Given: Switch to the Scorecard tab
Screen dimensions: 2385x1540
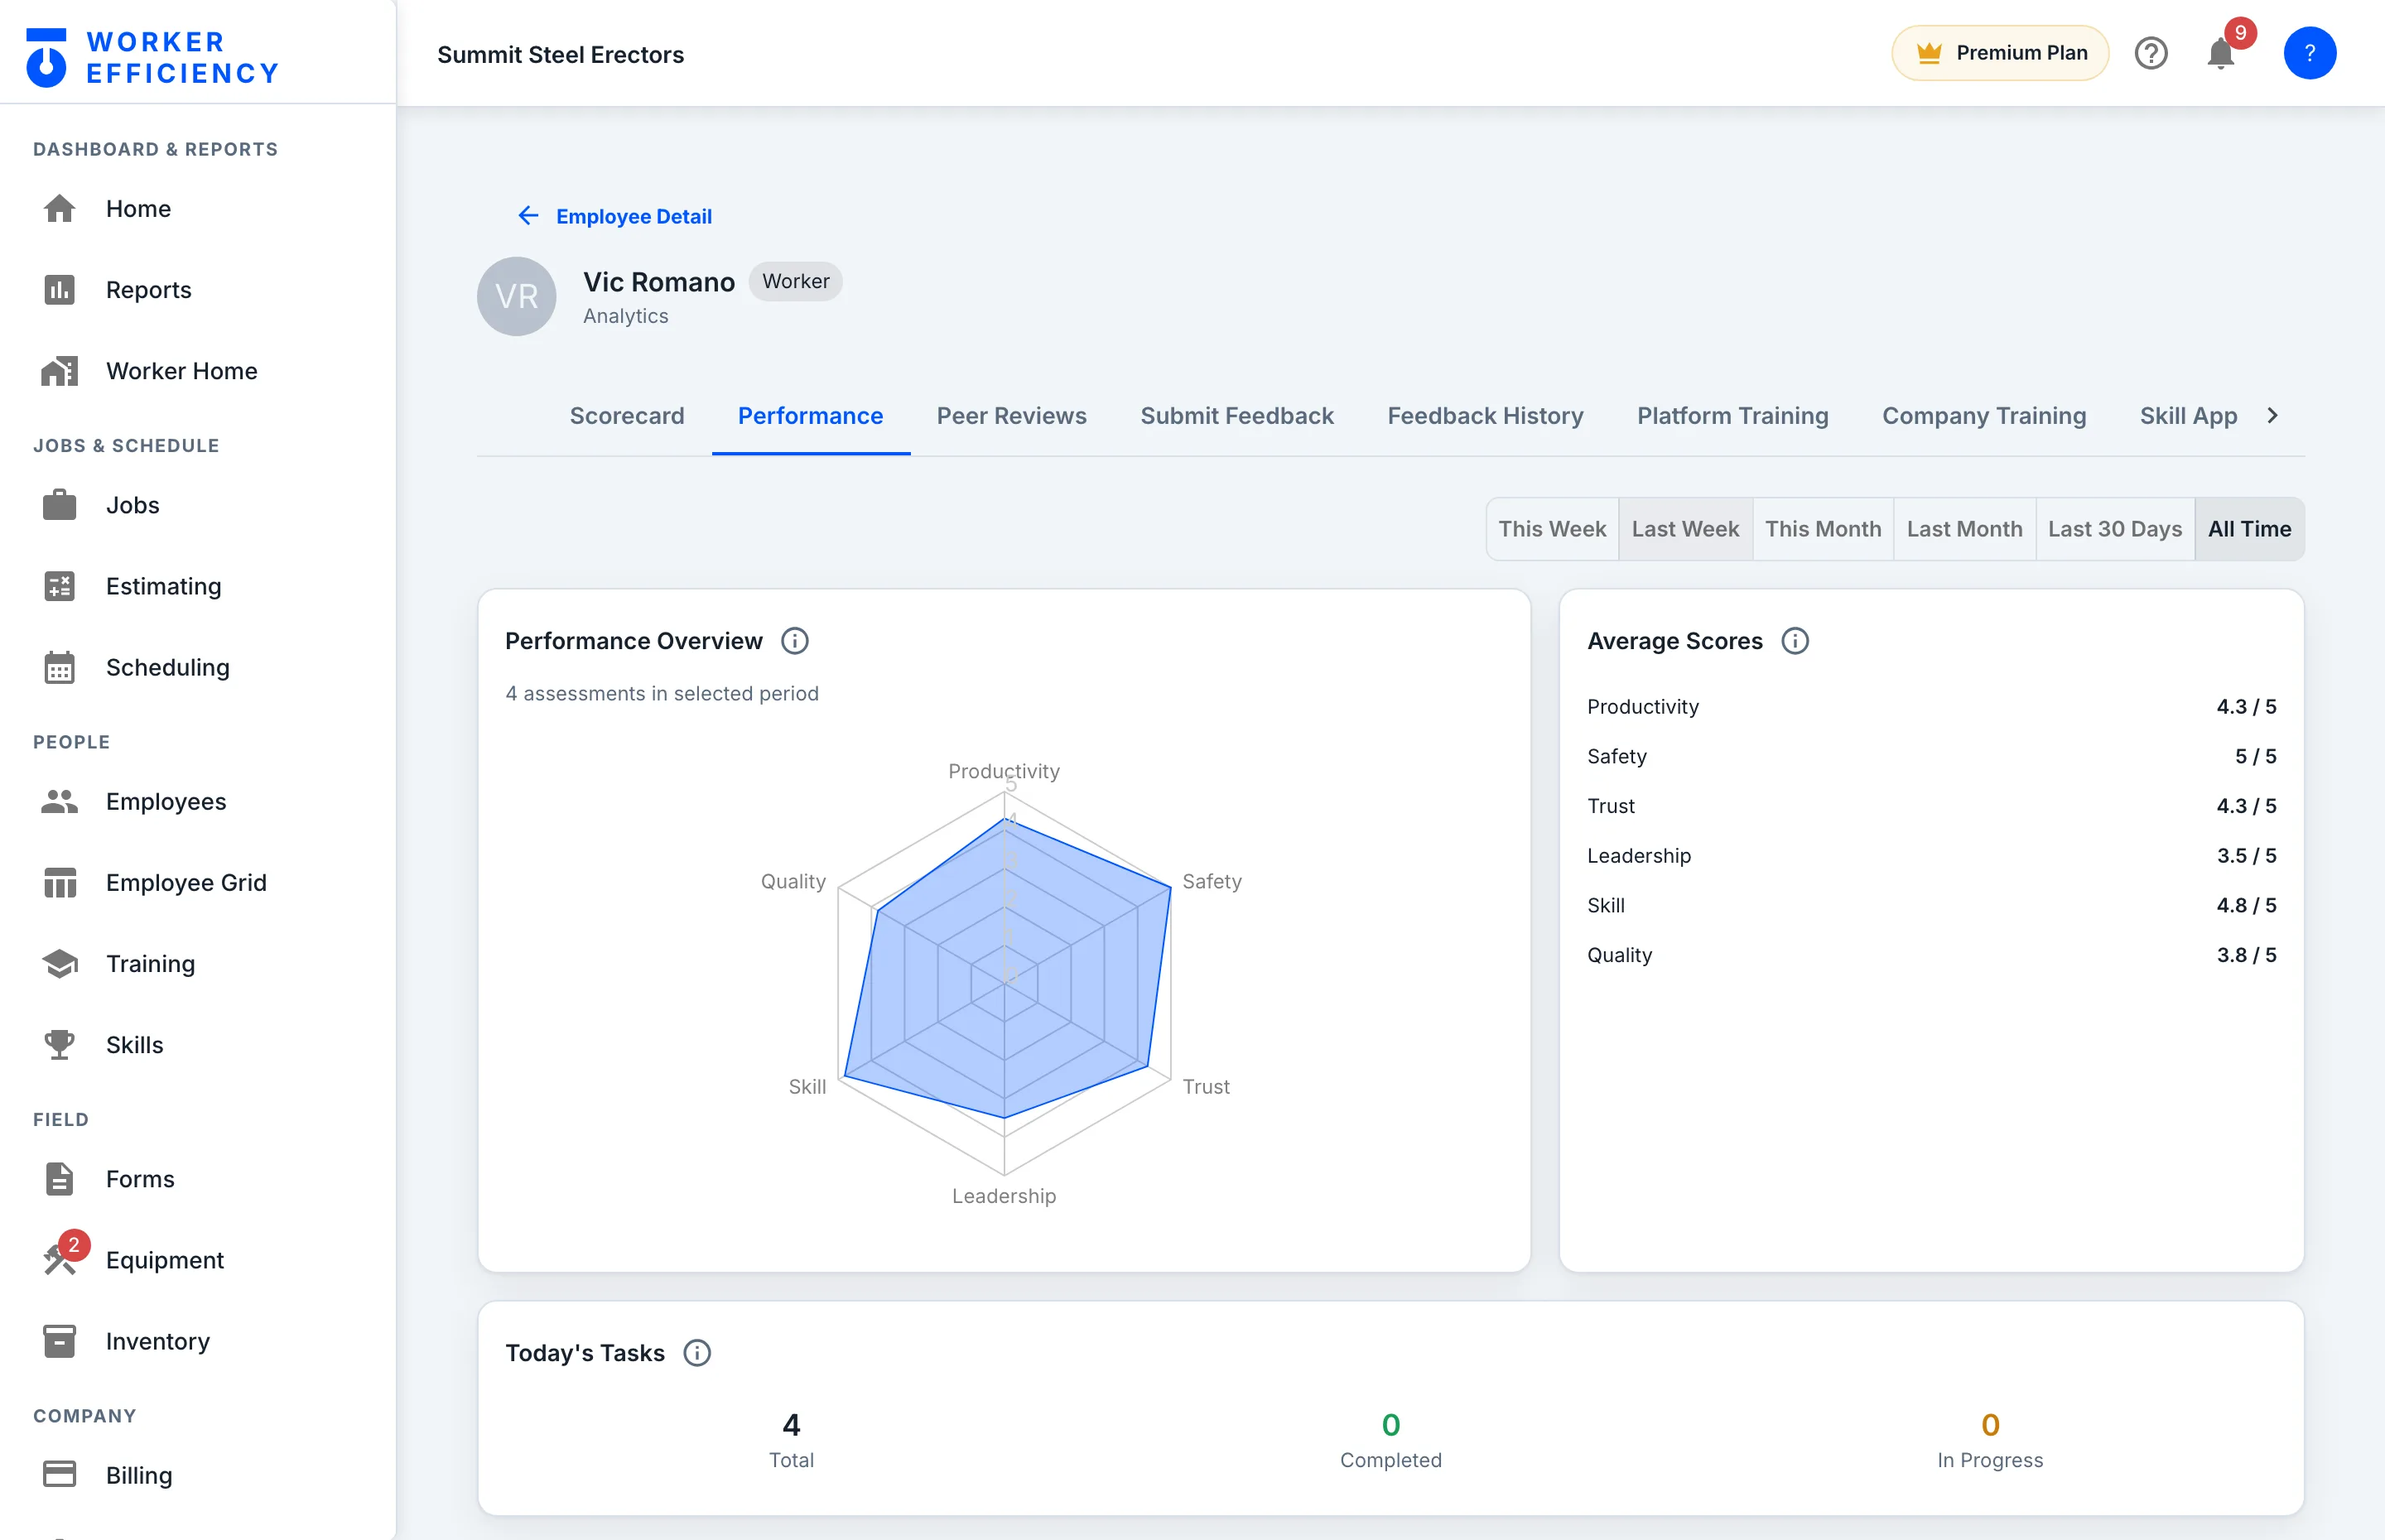Looking at the screenshot, I should pyautogui.click(x=626, y=415).
